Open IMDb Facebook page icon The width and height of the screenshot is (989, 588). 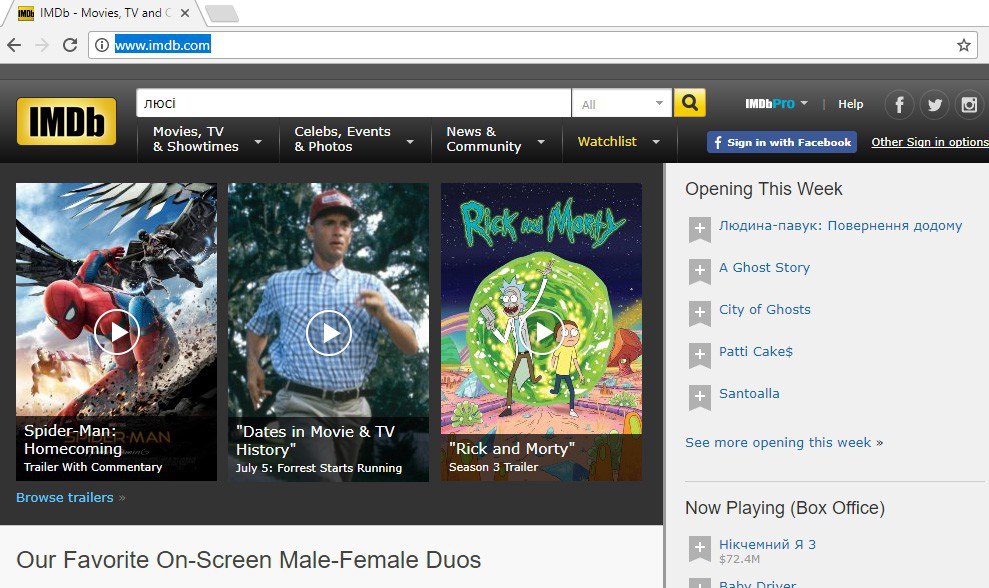899,104
